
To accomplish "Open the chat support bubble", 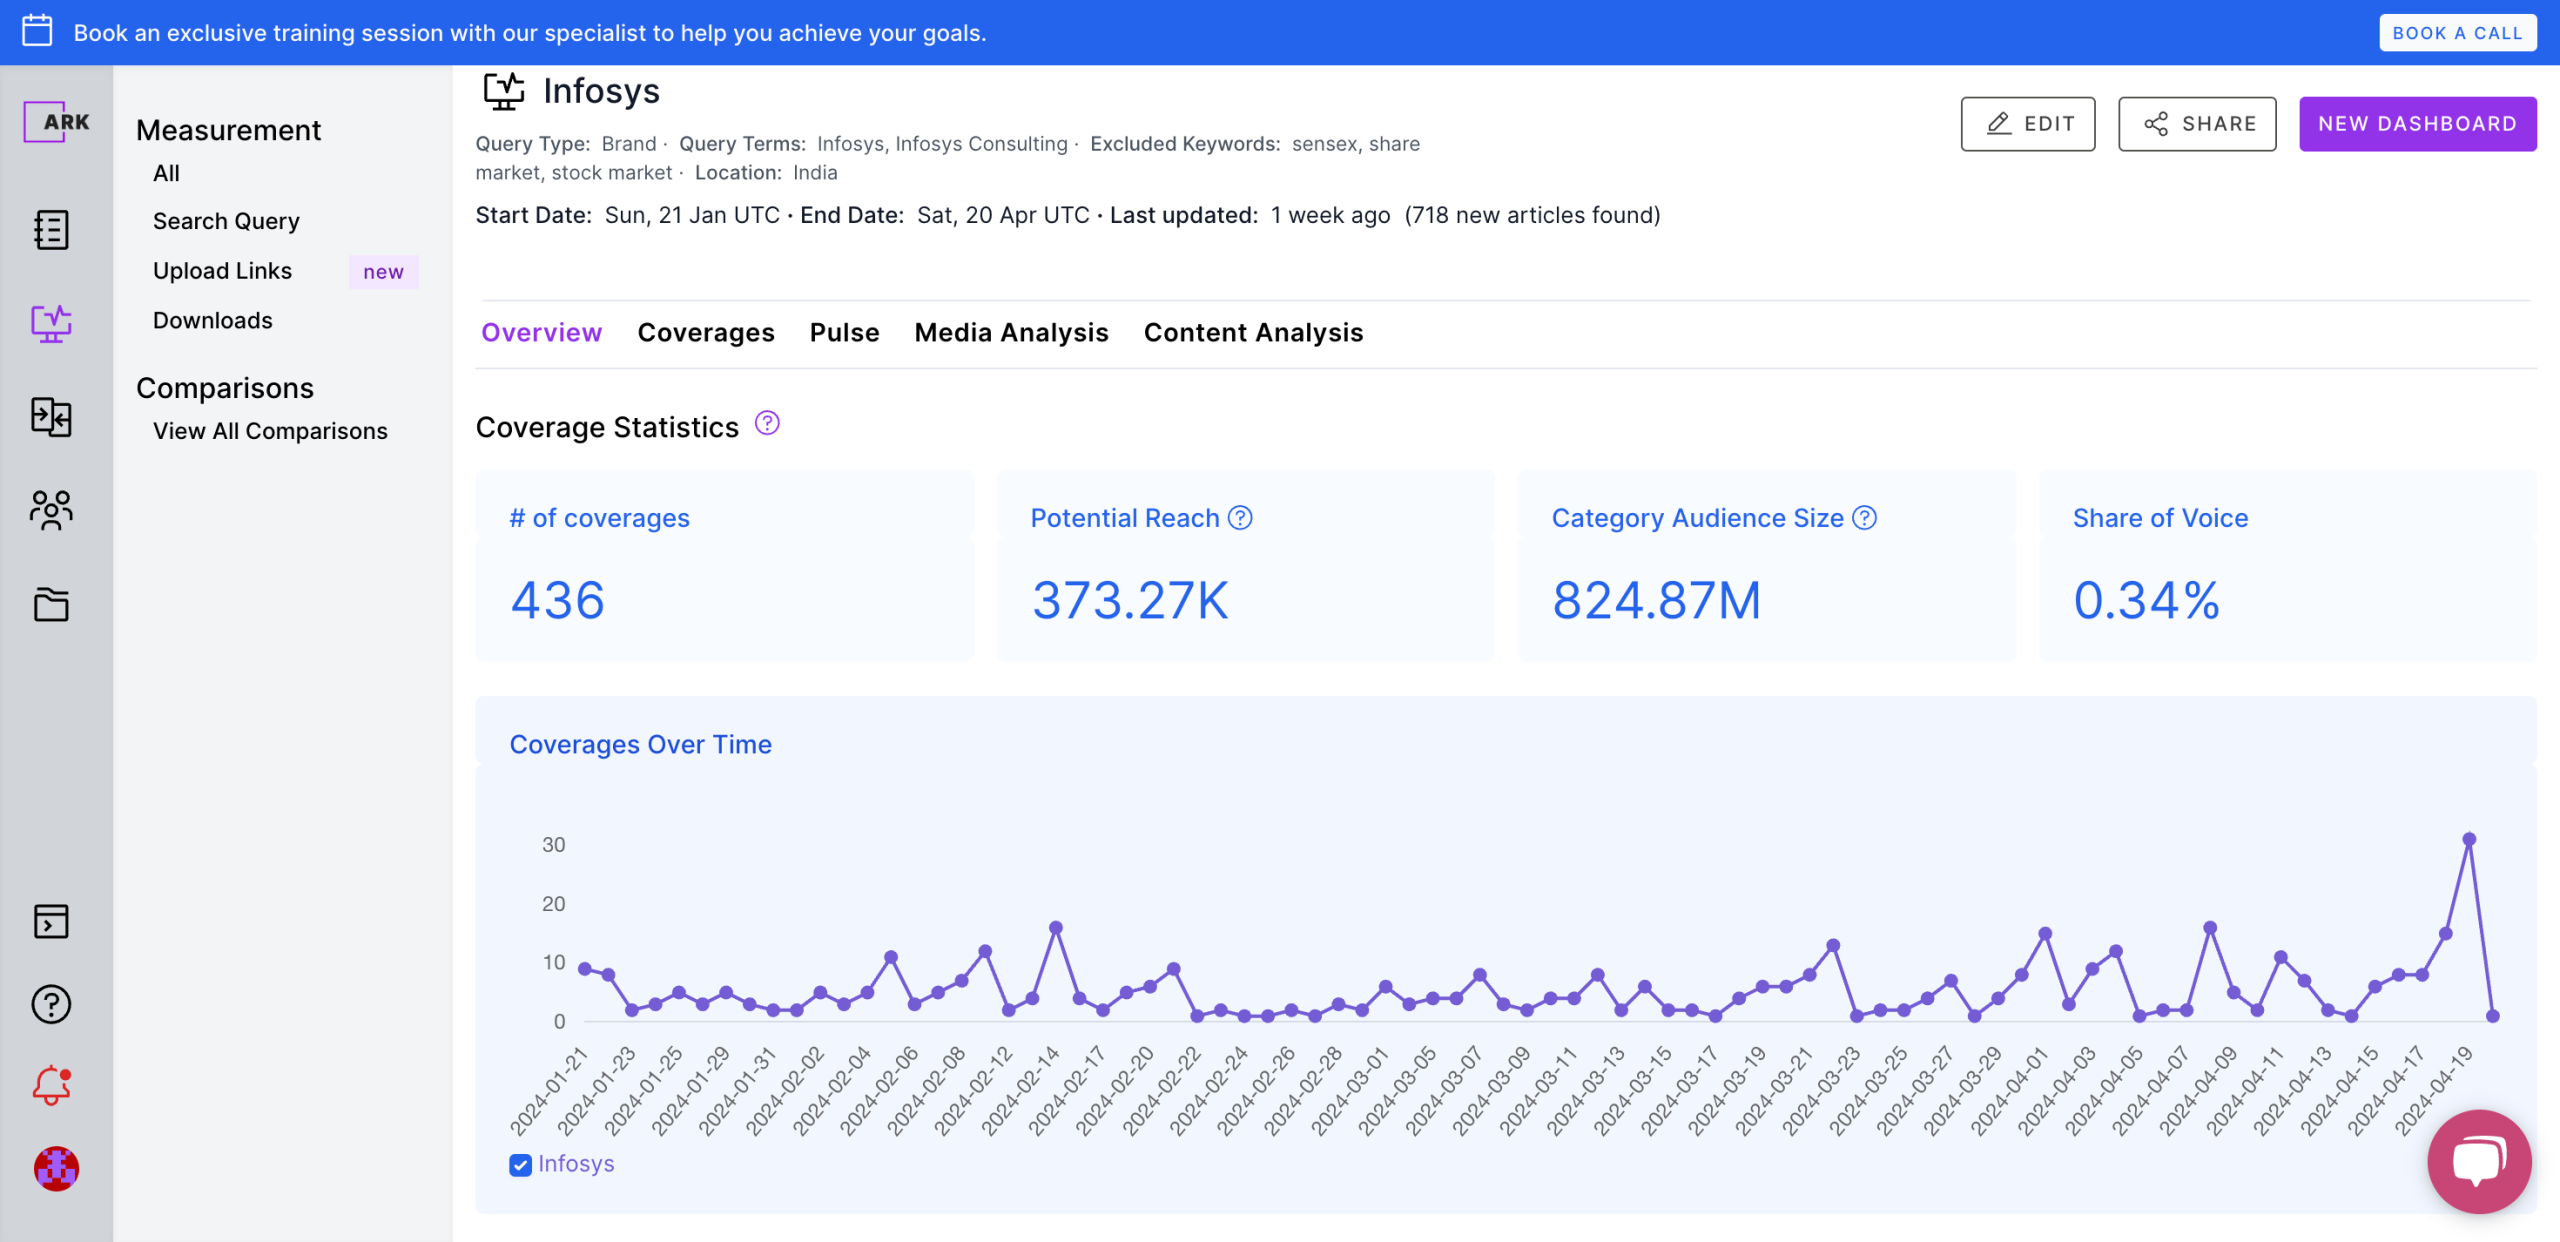I will click(x=2479, y=1161).
